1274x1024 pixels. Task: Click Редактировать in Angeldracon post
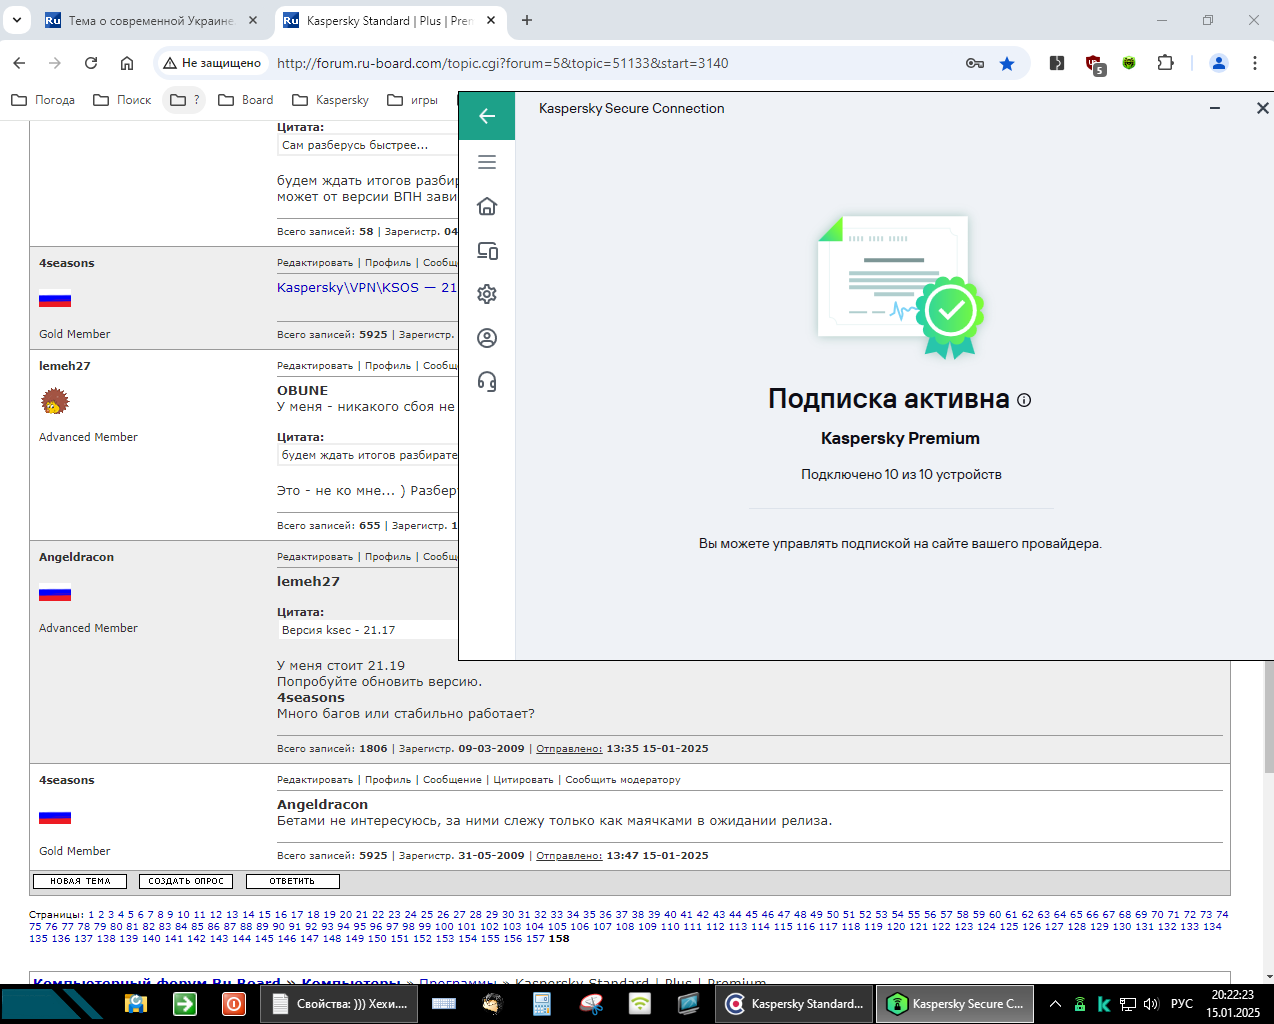315,557
